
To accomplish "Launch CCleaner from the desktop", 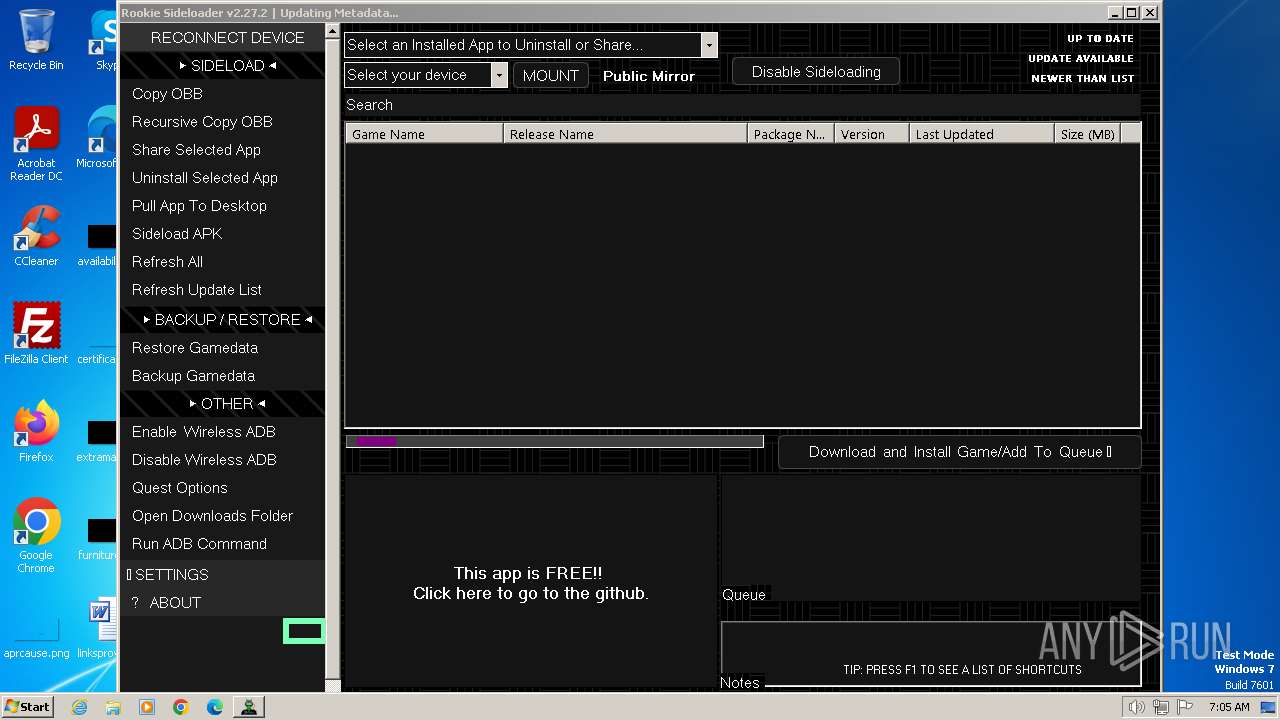I will tap(36, 236).
